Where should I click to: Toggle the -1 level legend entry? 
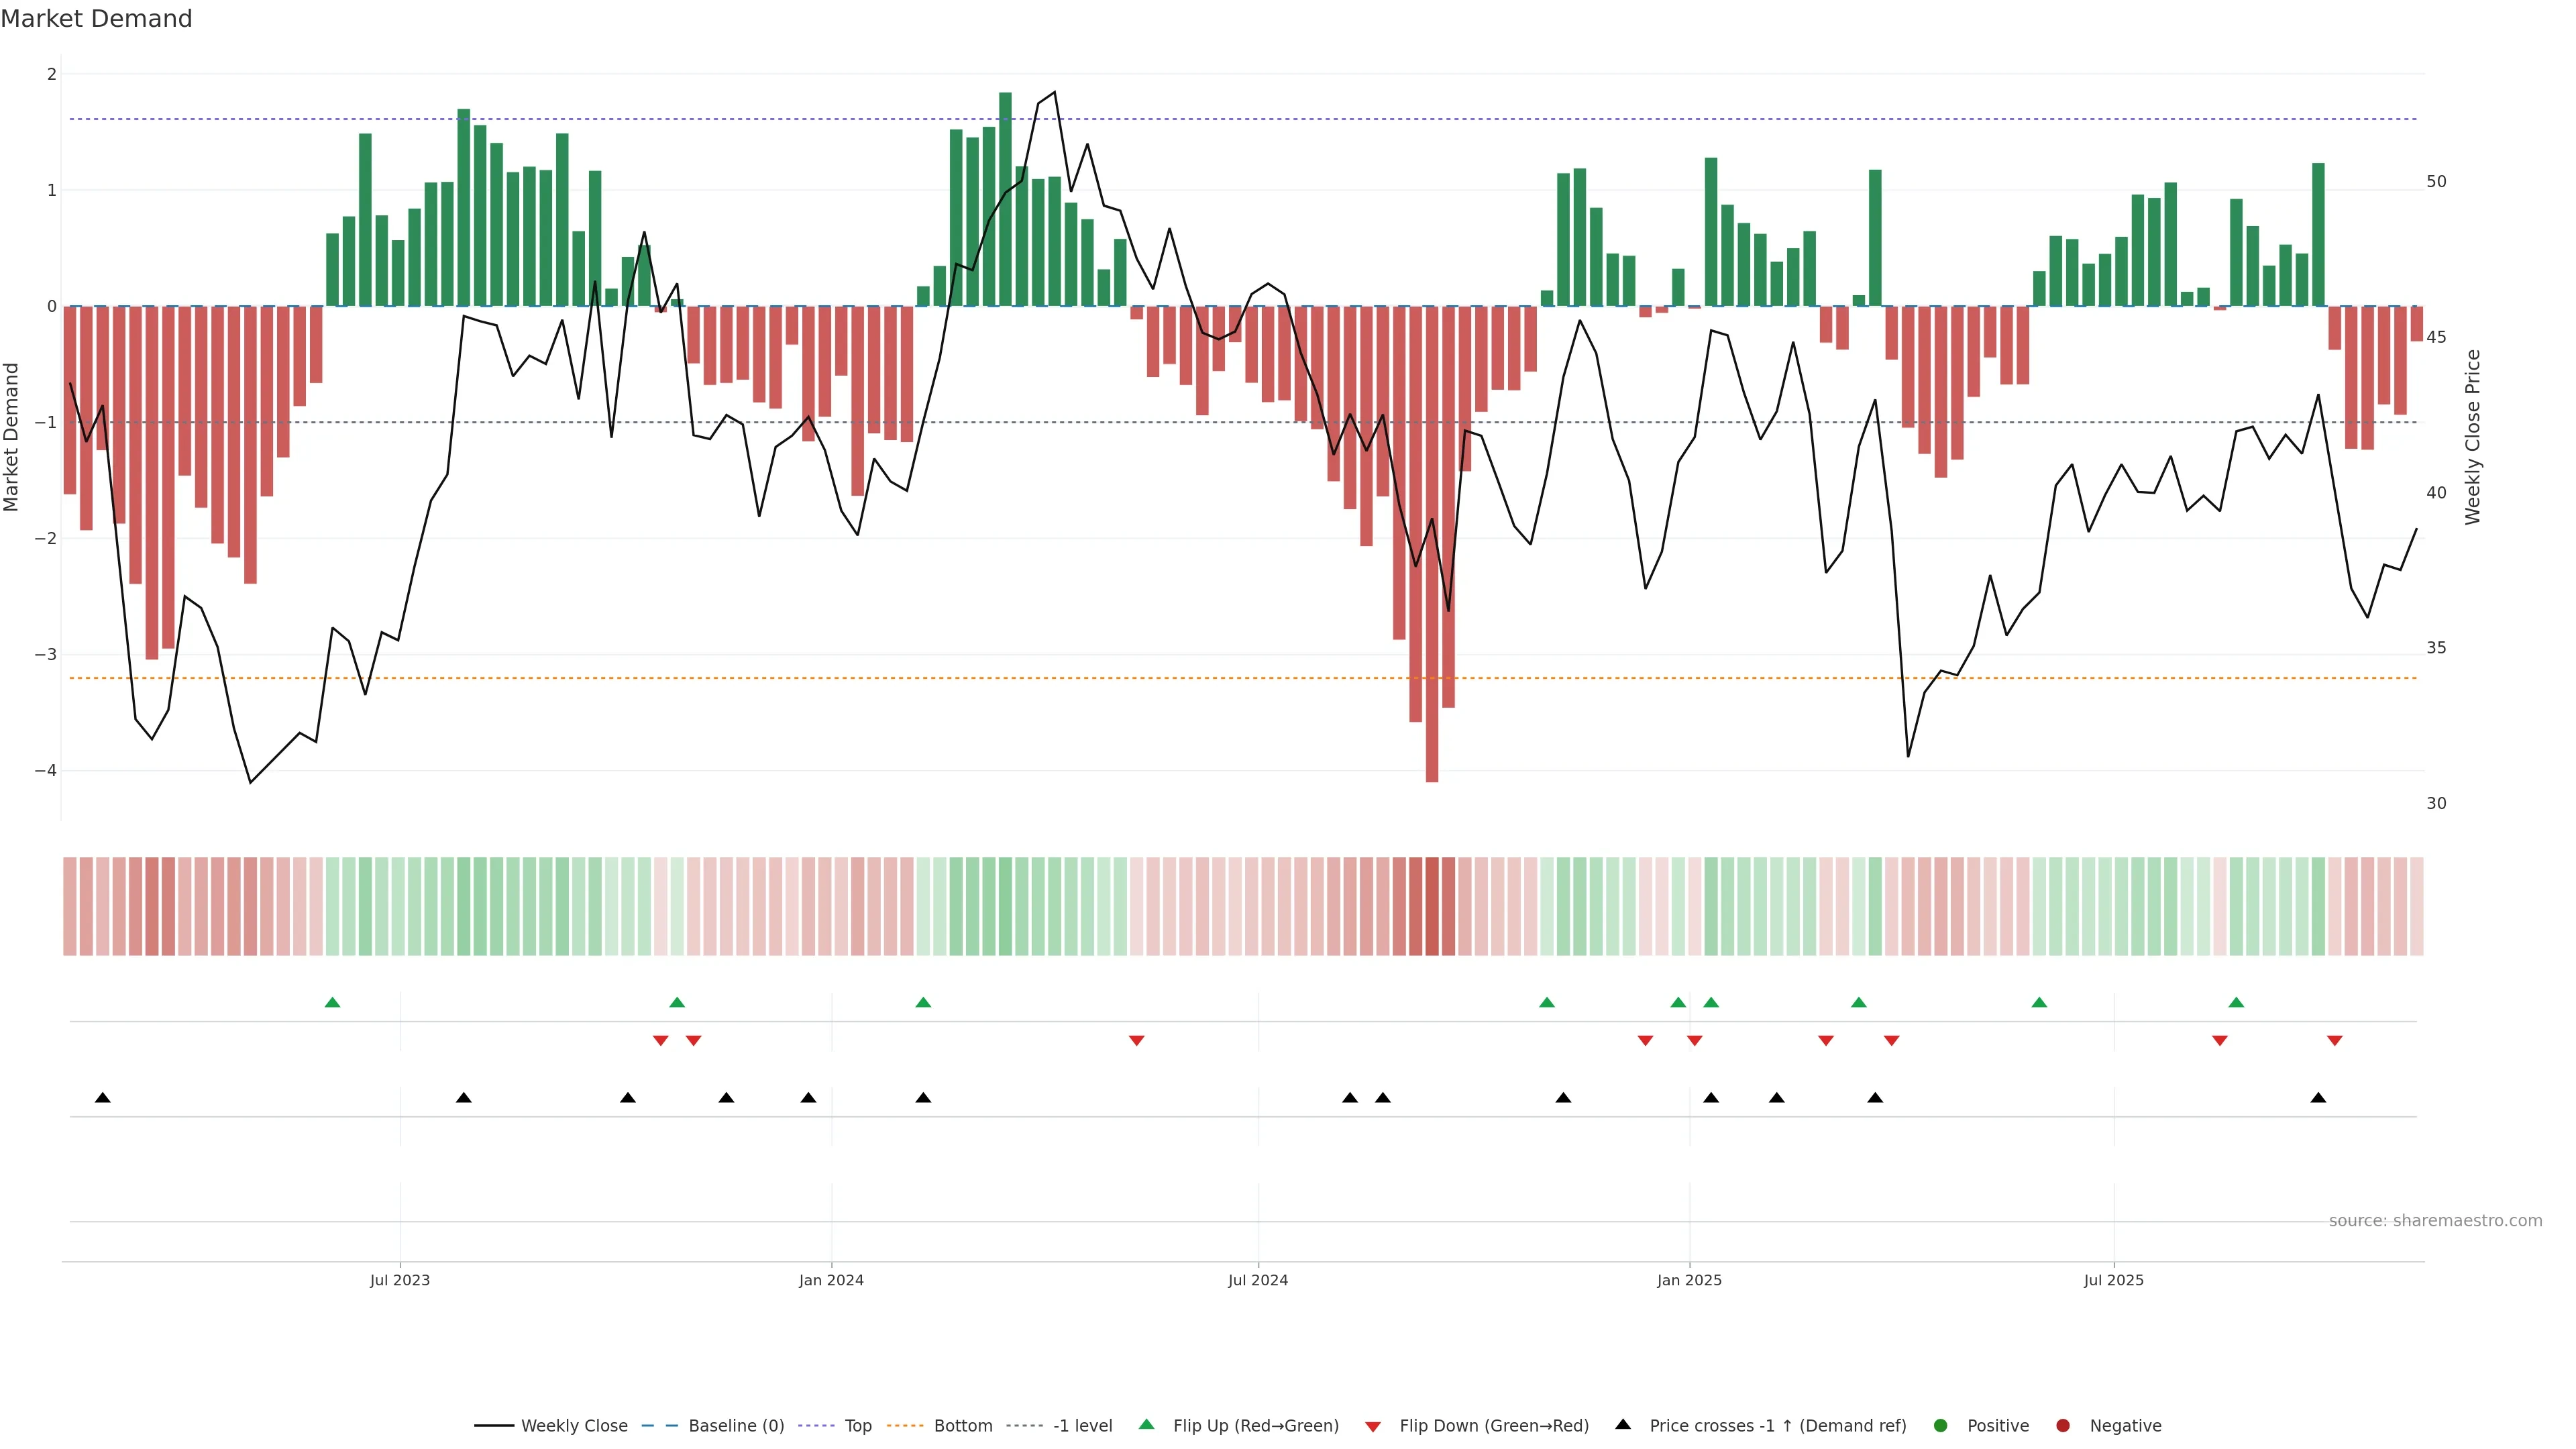[1082, 1426]
